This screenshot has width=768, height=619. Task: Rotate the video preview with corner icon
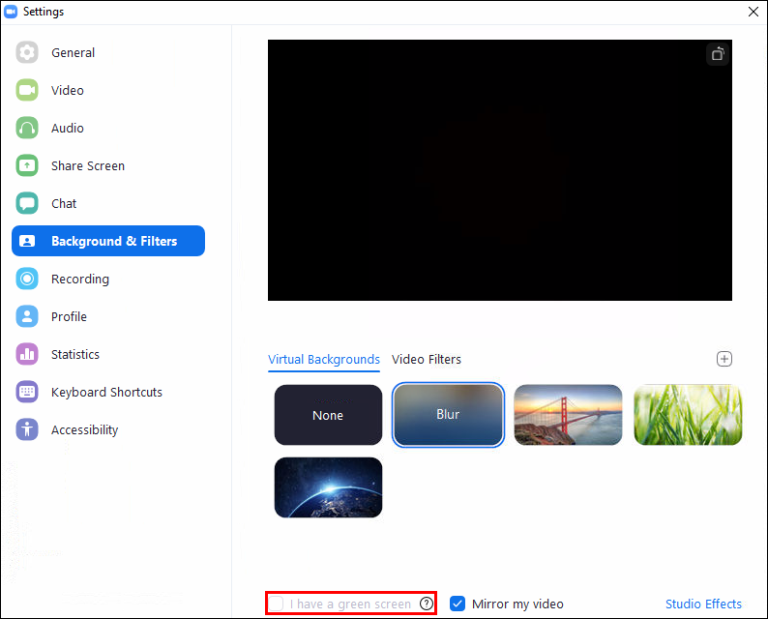718,54
